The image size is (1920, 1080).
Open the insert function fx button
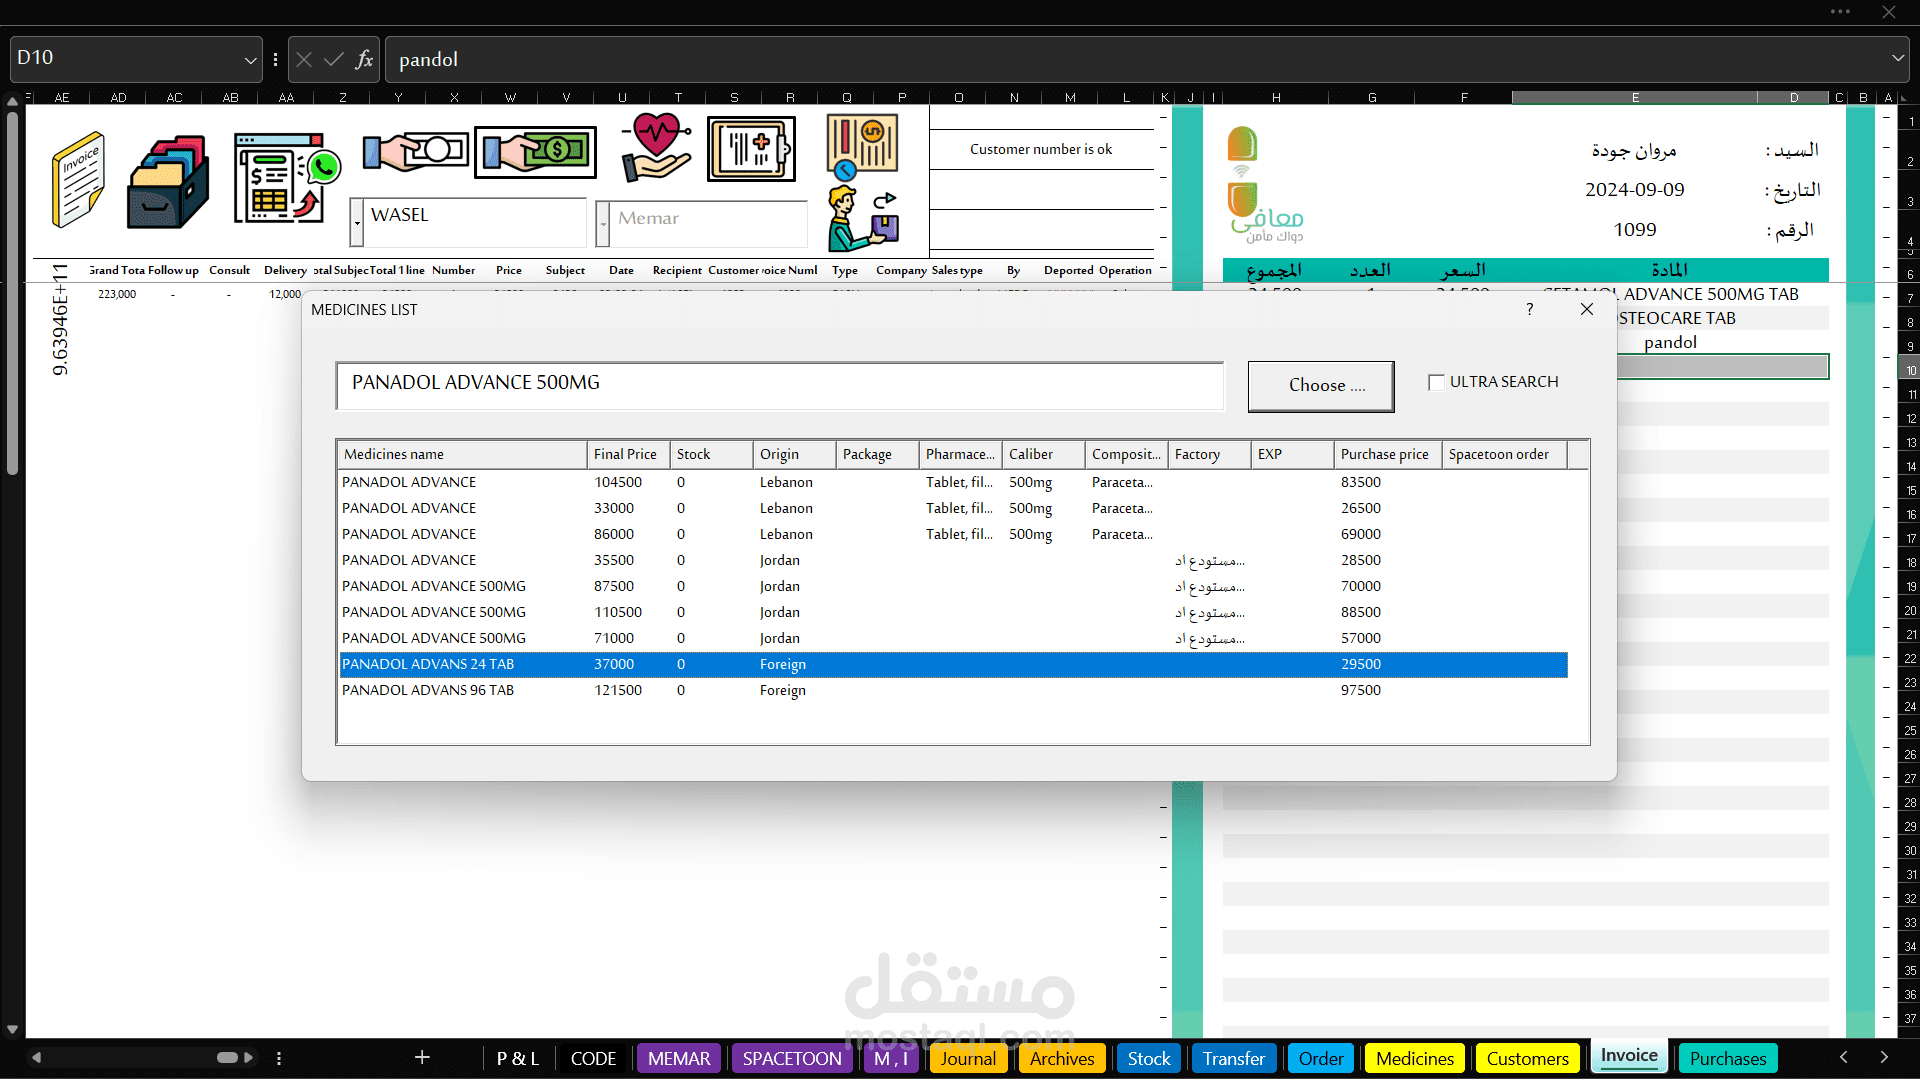click(364, 60)
